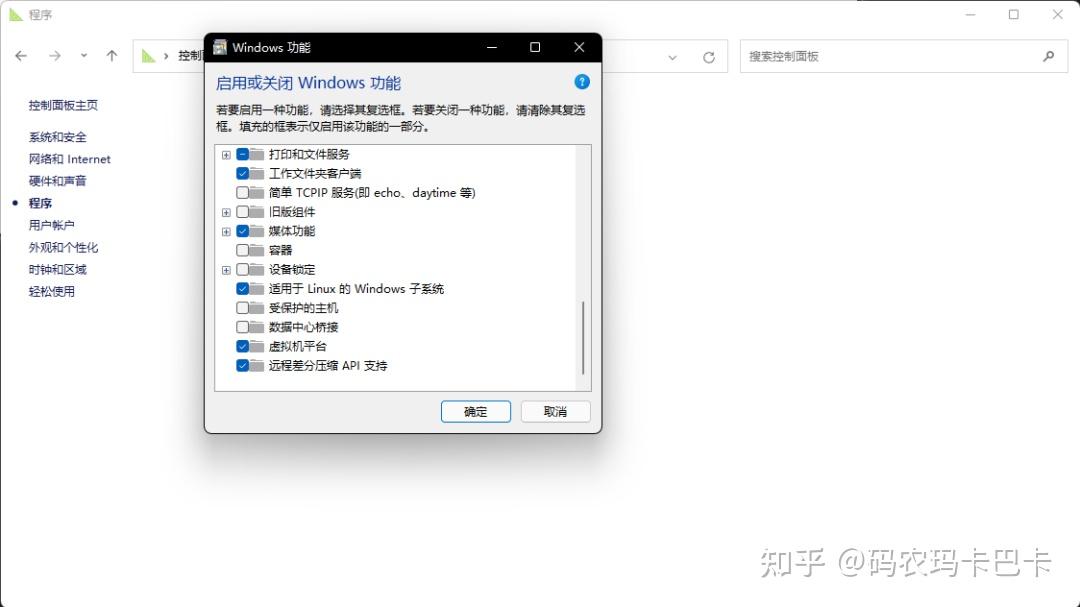Click folder icon of 容器 row
Image resolution: width=1080 pixels, height=607 pixels.
point(257,250)
